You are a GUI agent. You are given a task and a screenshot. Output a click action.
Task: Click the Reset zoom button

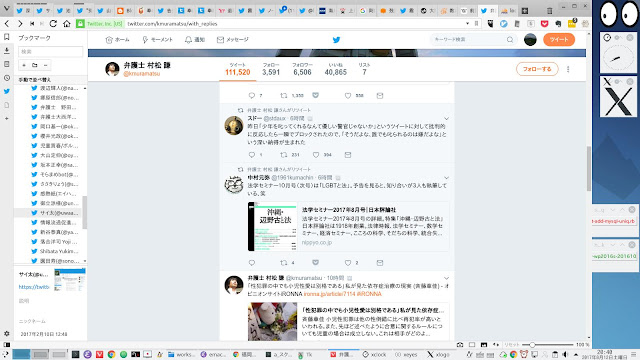pyautogui.click(x=511, y=345)
